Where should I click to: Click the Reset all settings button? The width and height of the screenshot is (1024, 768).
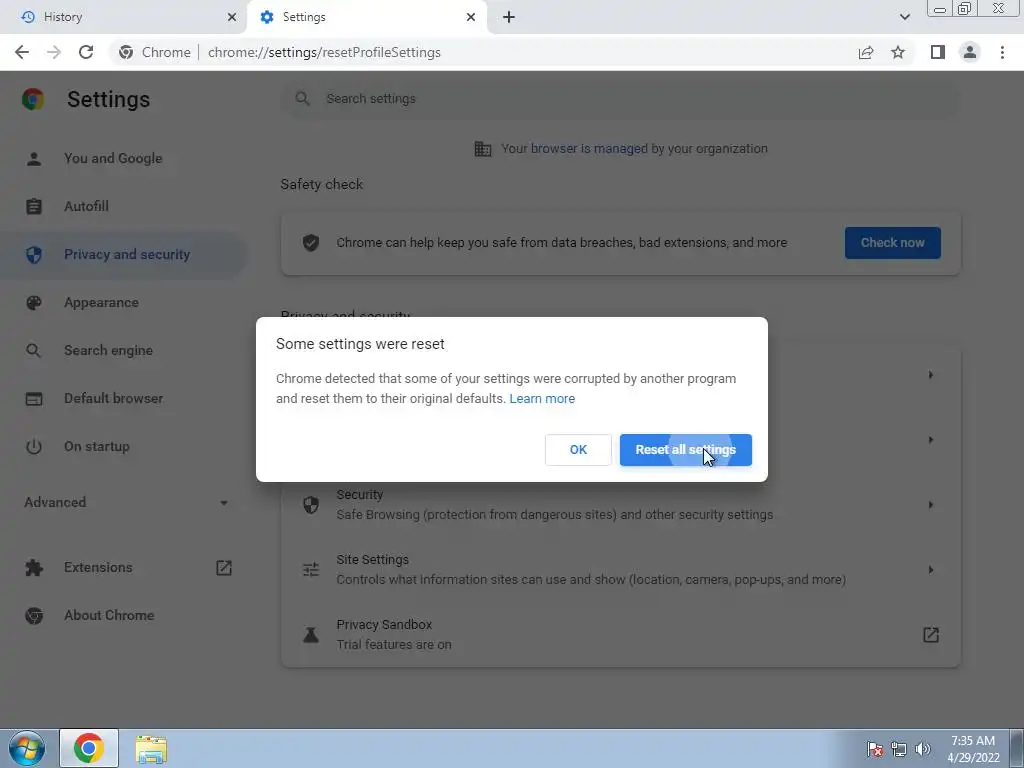click(686, 450)
